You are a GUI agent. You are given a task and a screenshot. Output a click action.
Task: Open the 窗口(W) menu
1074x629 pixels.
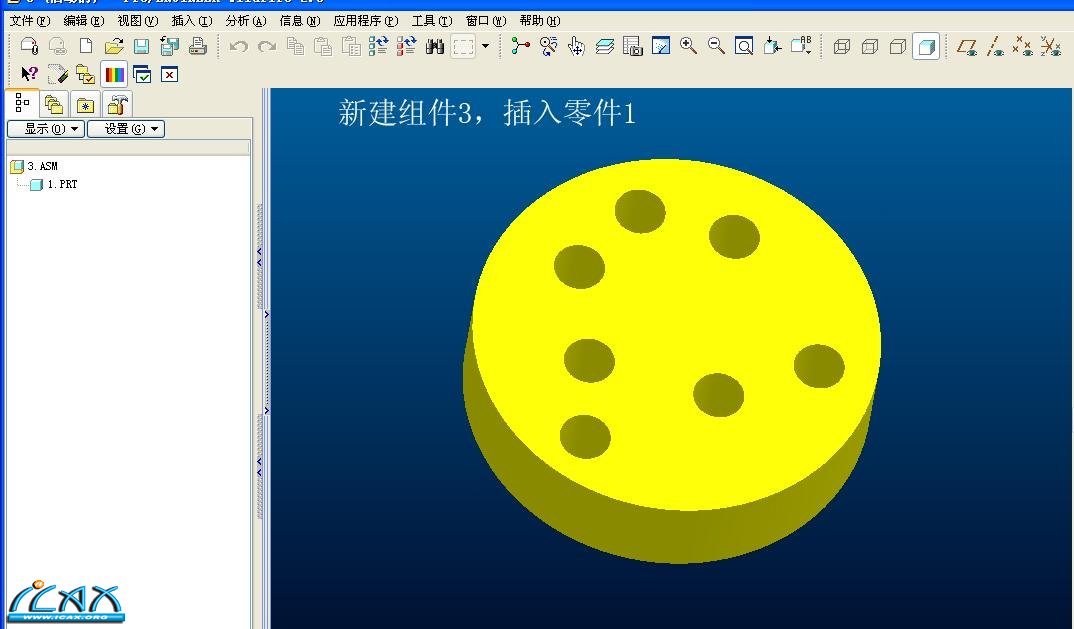486,21
